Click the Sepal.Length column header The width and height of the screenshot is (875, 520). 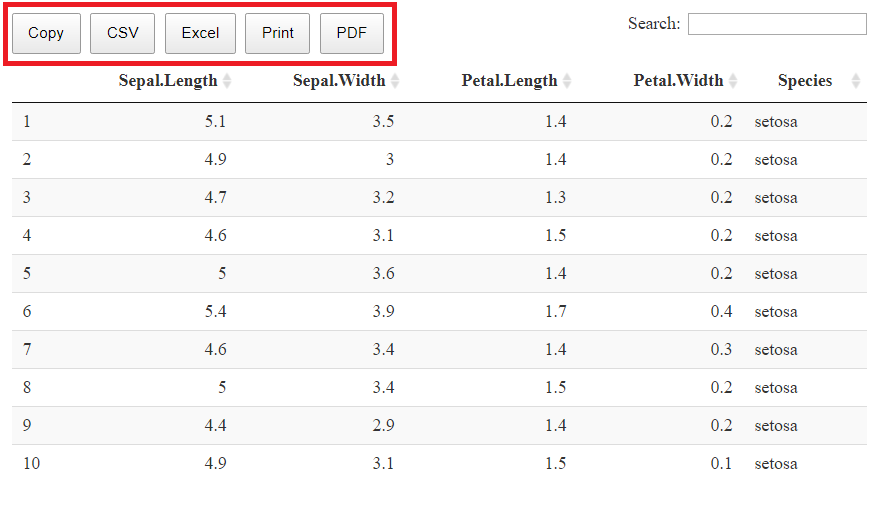(167, 81)
